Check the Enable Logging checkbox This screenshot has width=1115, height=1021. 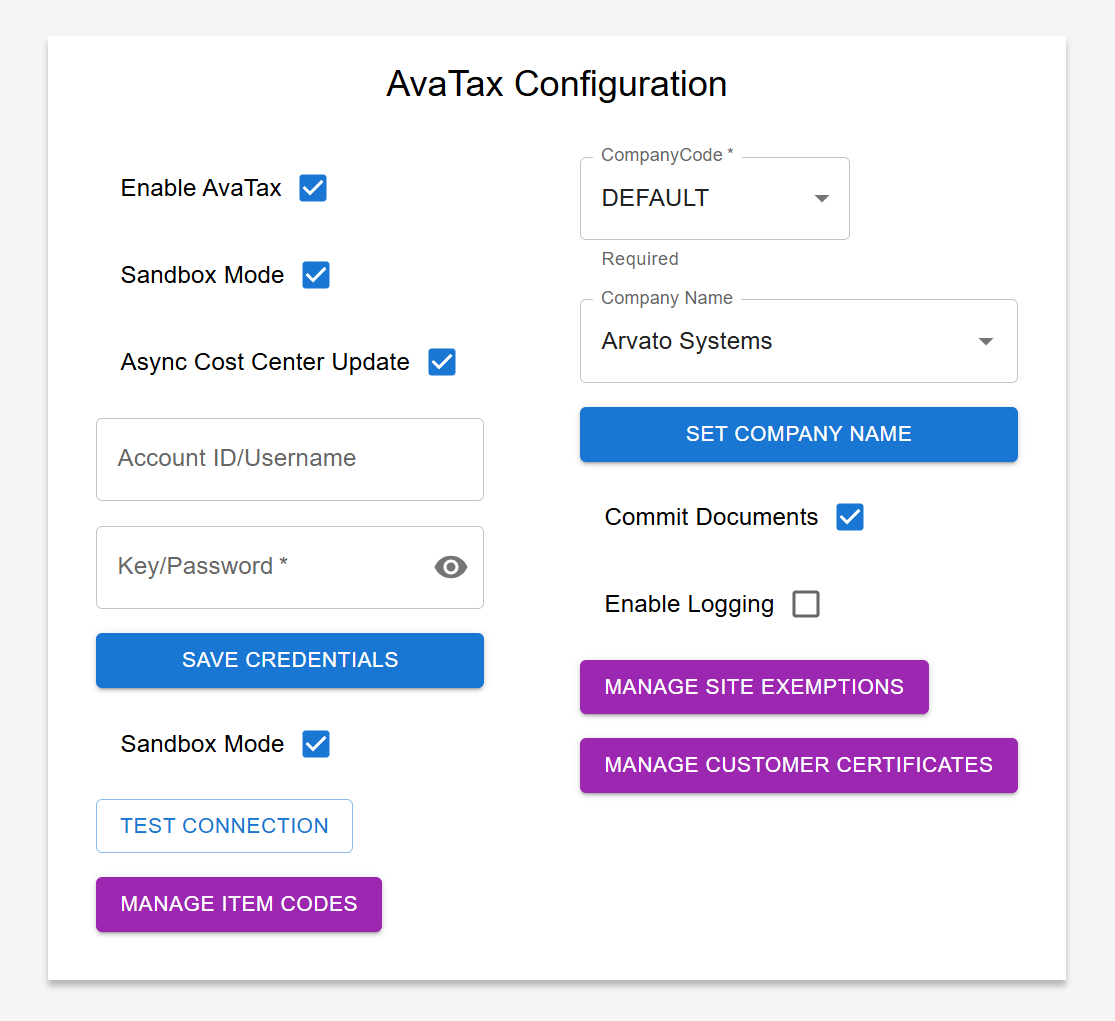806,604
